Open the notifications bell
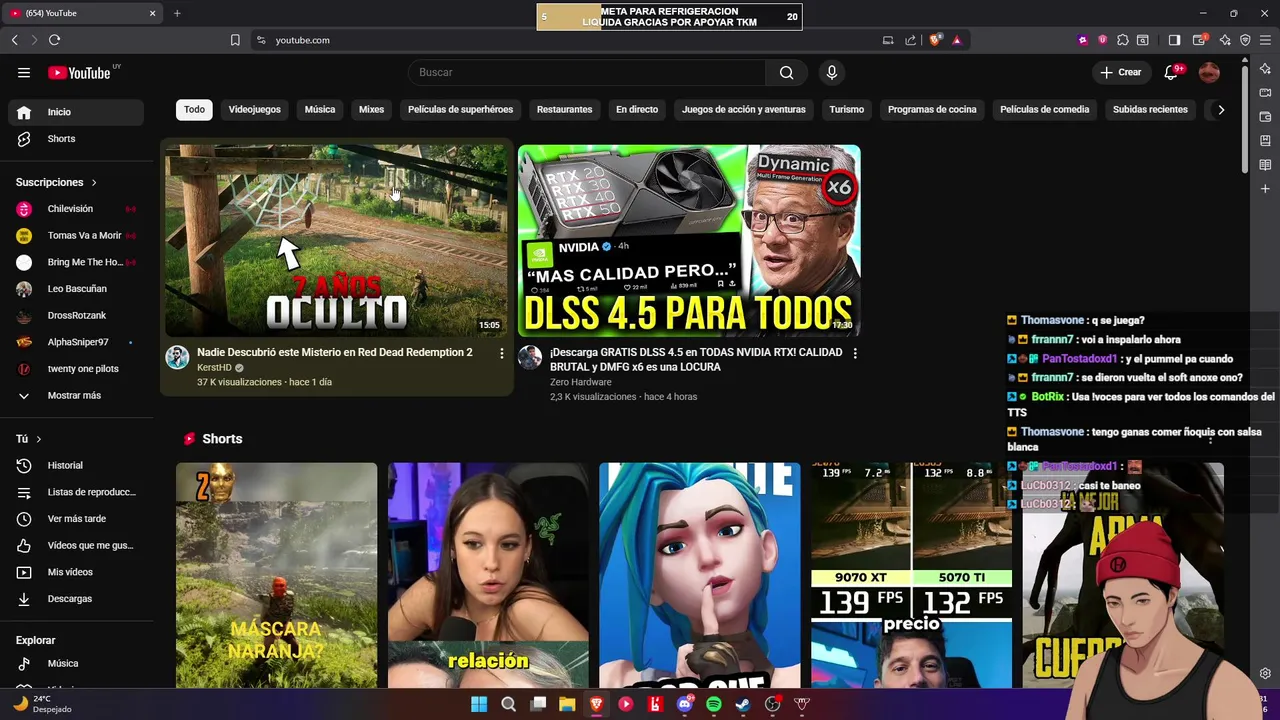This screenshot has width=1280, height=720. click(1171, 72)
